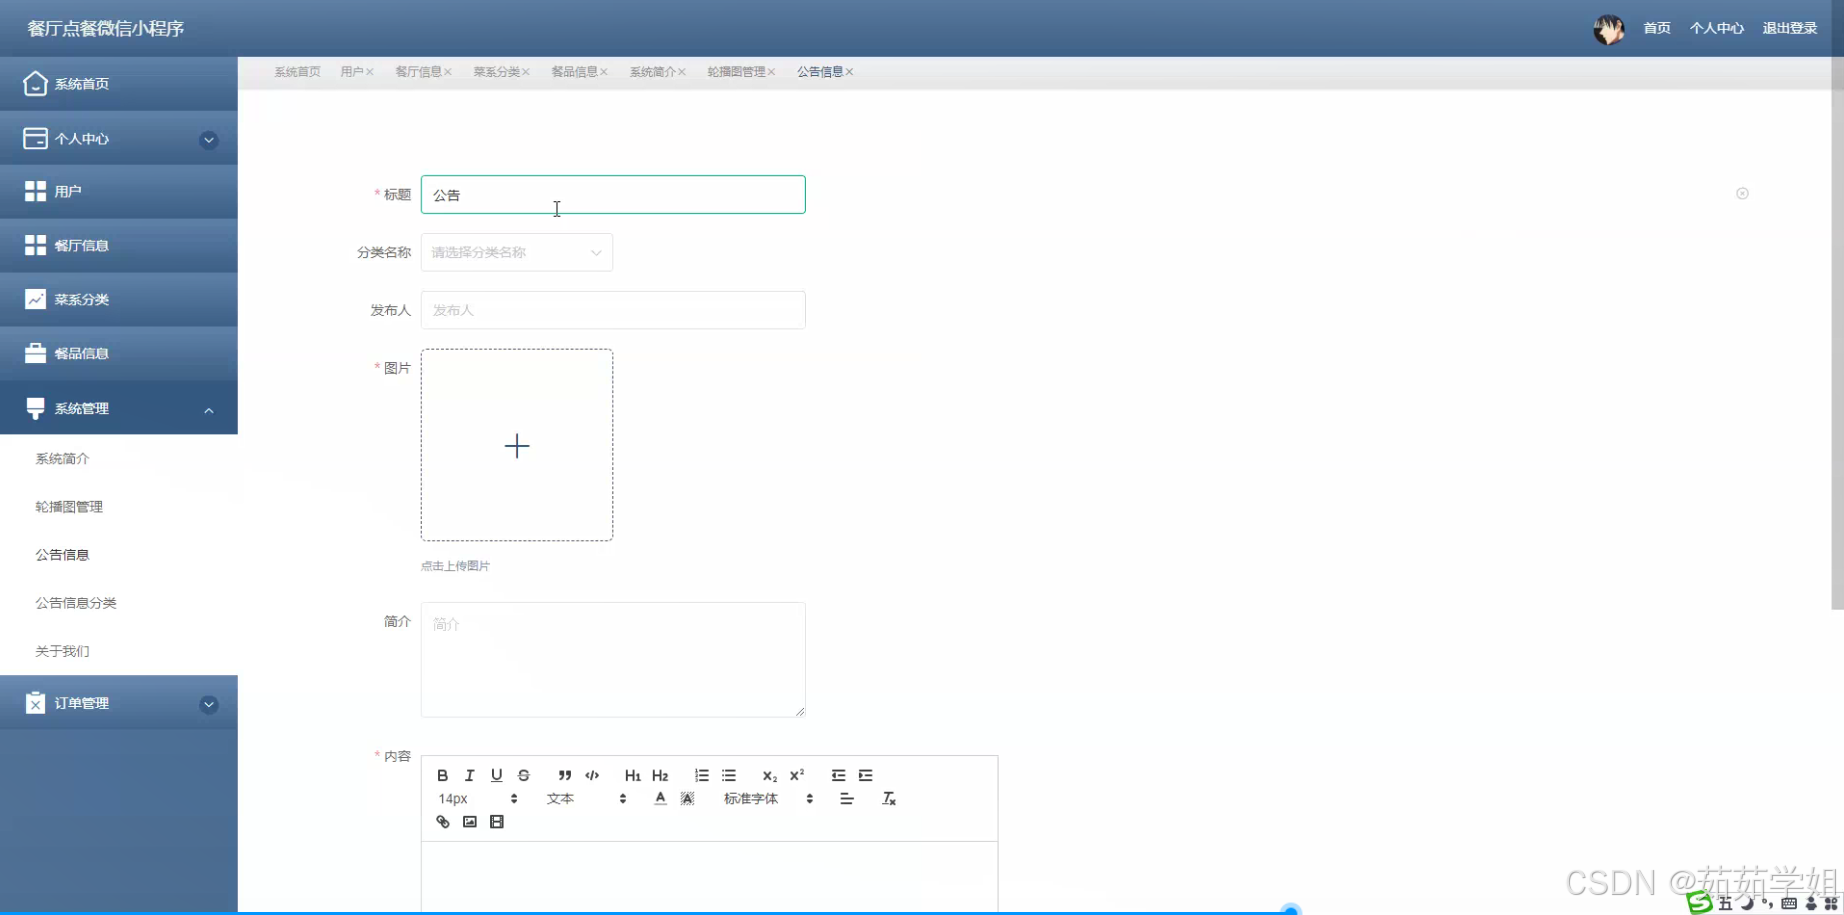The width and height of the screenshot is (1844, 915).
Task: Click the 标题 input field
Action: coord(613,194)
